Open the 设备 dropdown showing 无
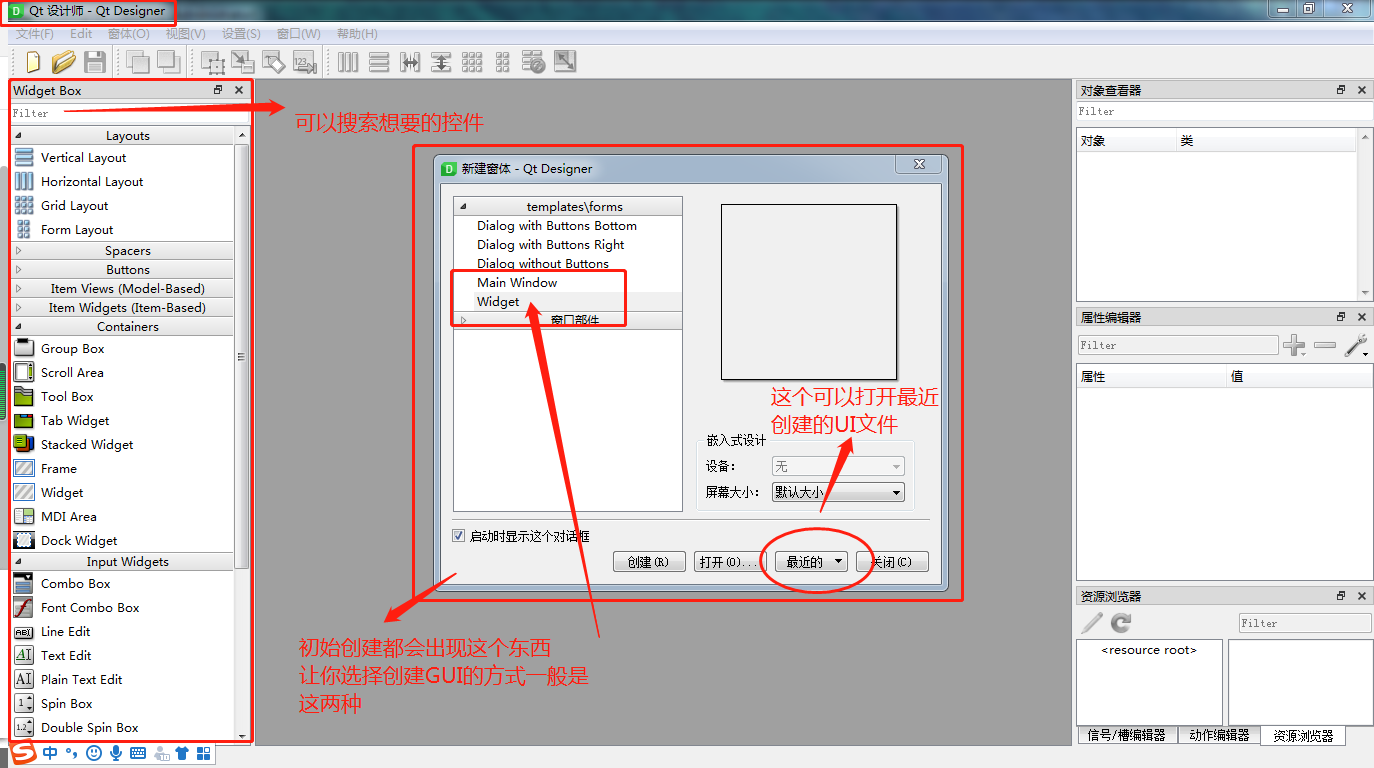 (x=838, y=465)
